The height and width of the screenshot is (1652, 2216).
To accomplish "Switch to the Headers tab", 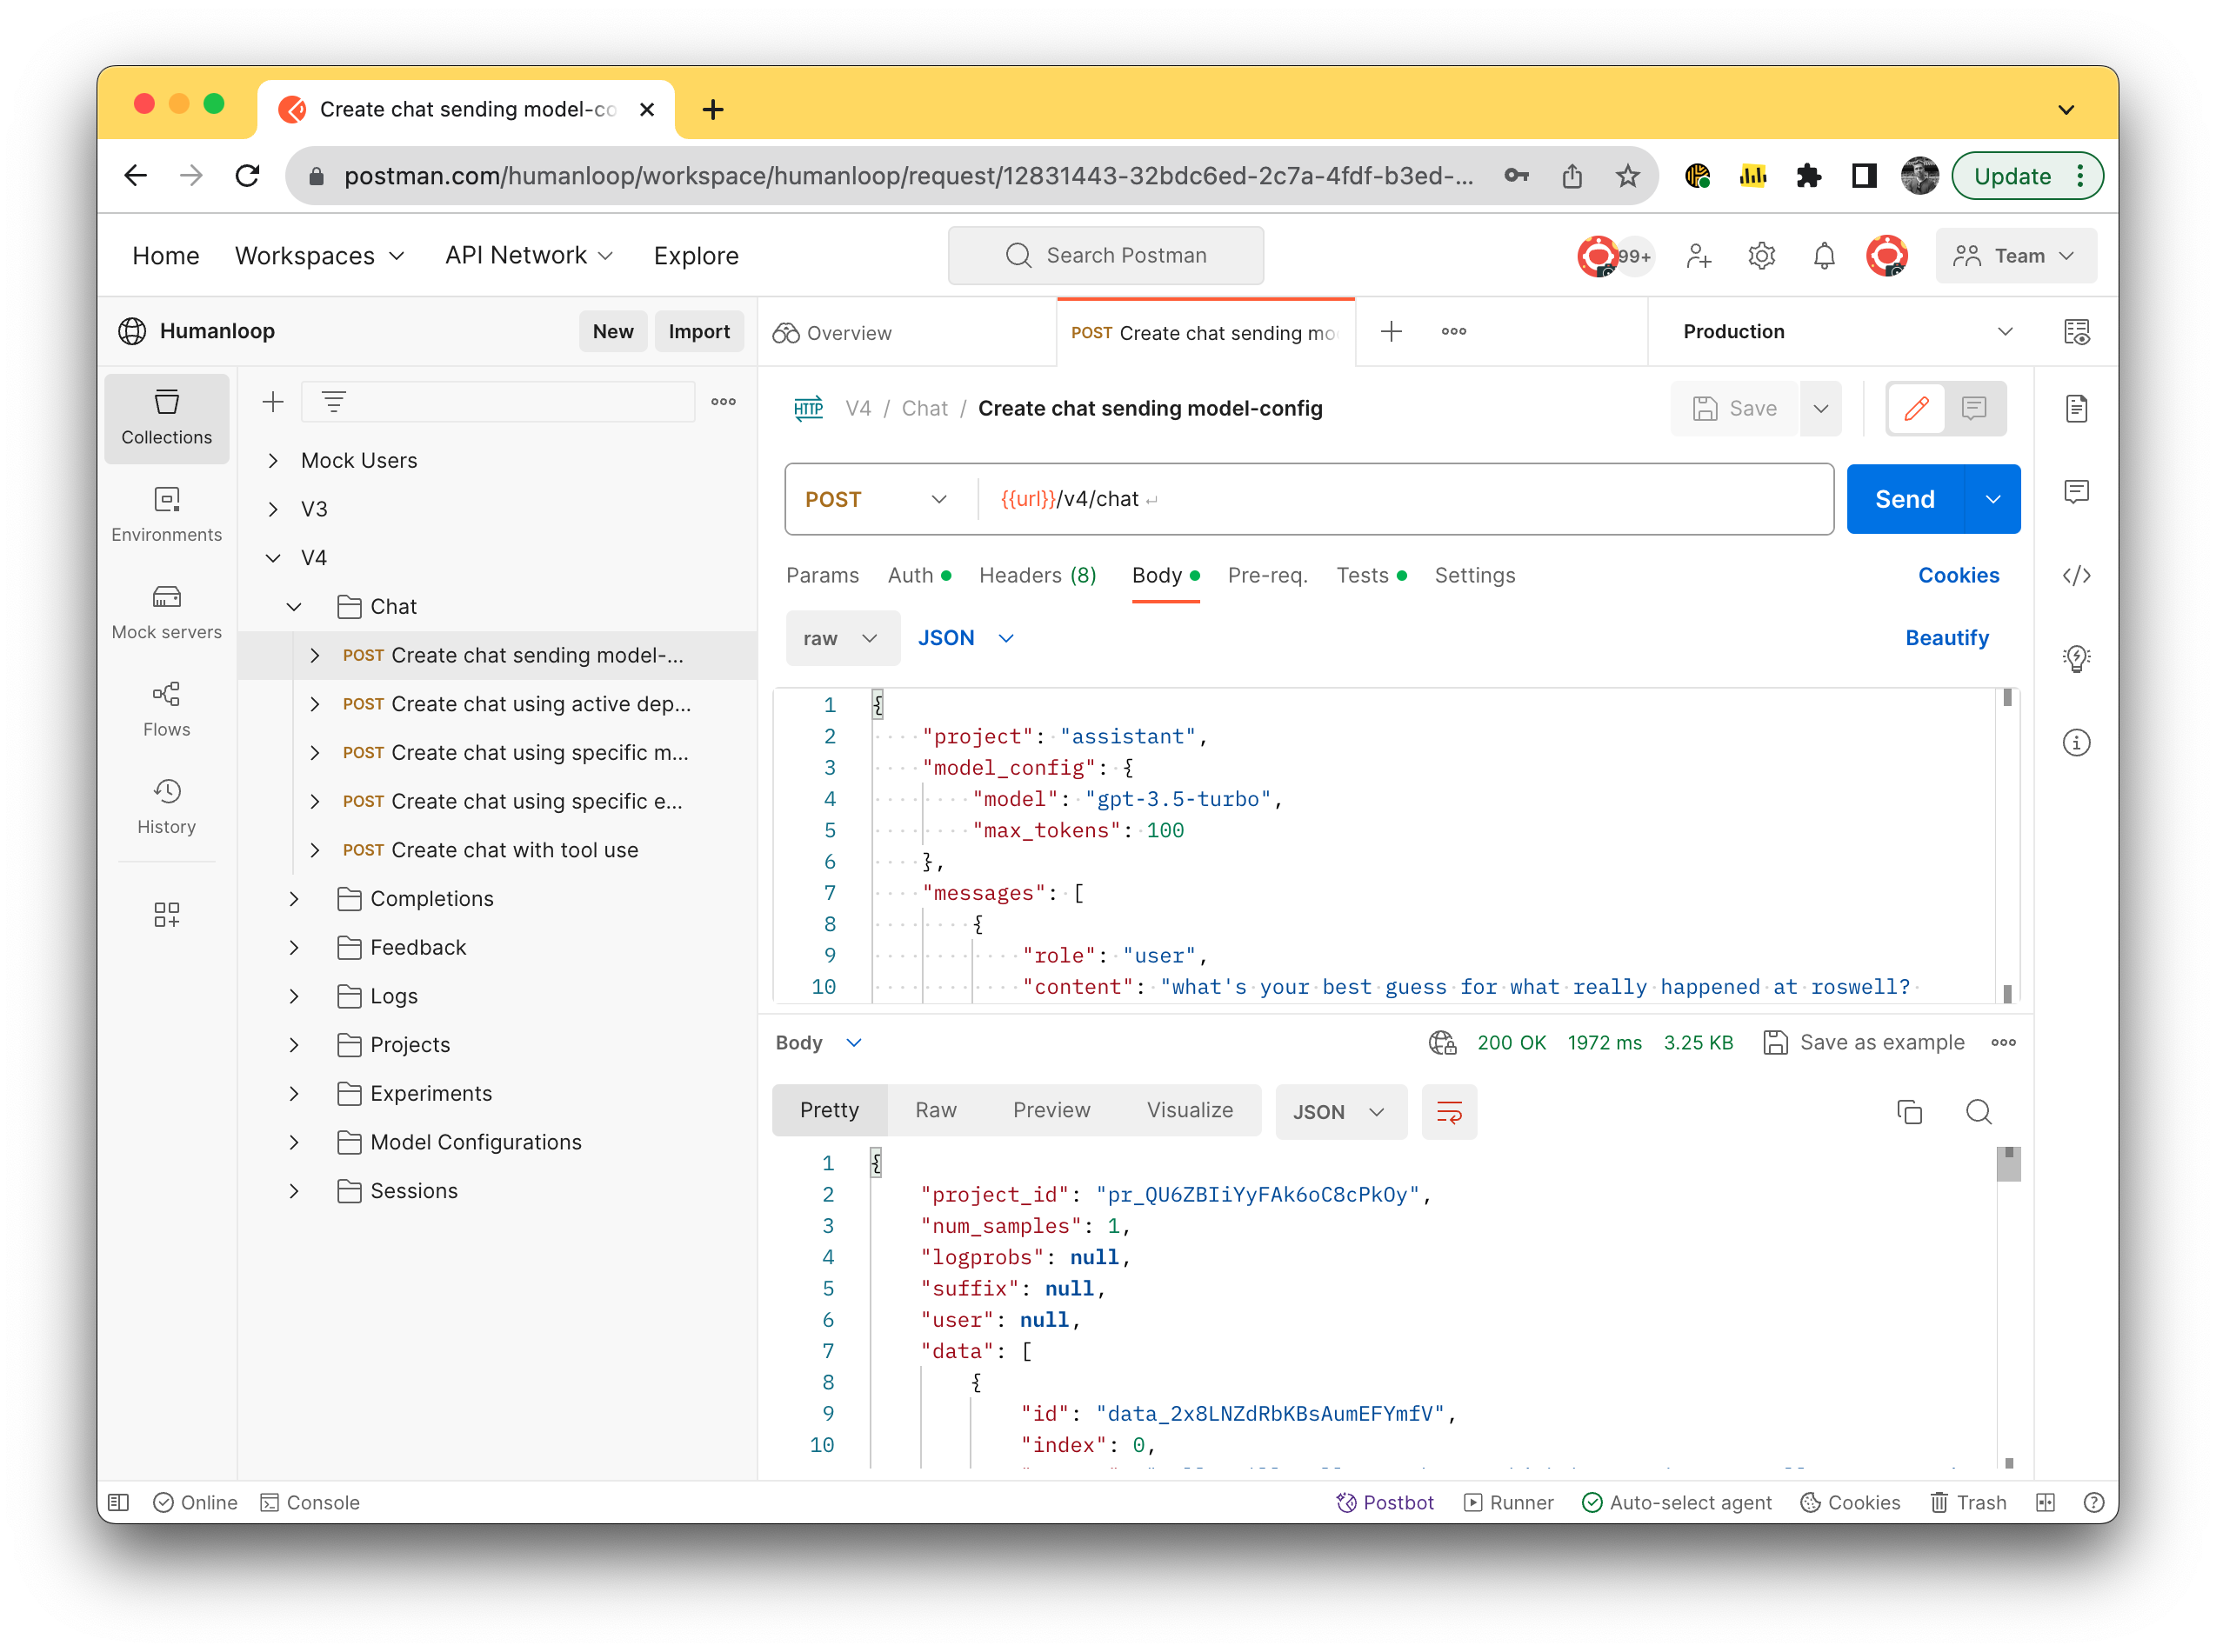I will (1037, 576).
